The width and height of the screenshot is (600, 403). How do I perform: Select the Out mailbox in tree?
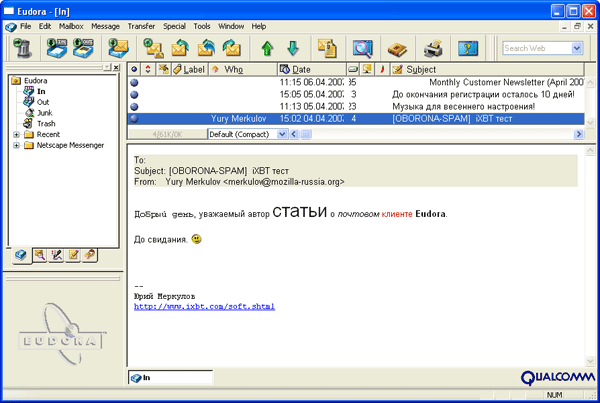pos(43,102)
